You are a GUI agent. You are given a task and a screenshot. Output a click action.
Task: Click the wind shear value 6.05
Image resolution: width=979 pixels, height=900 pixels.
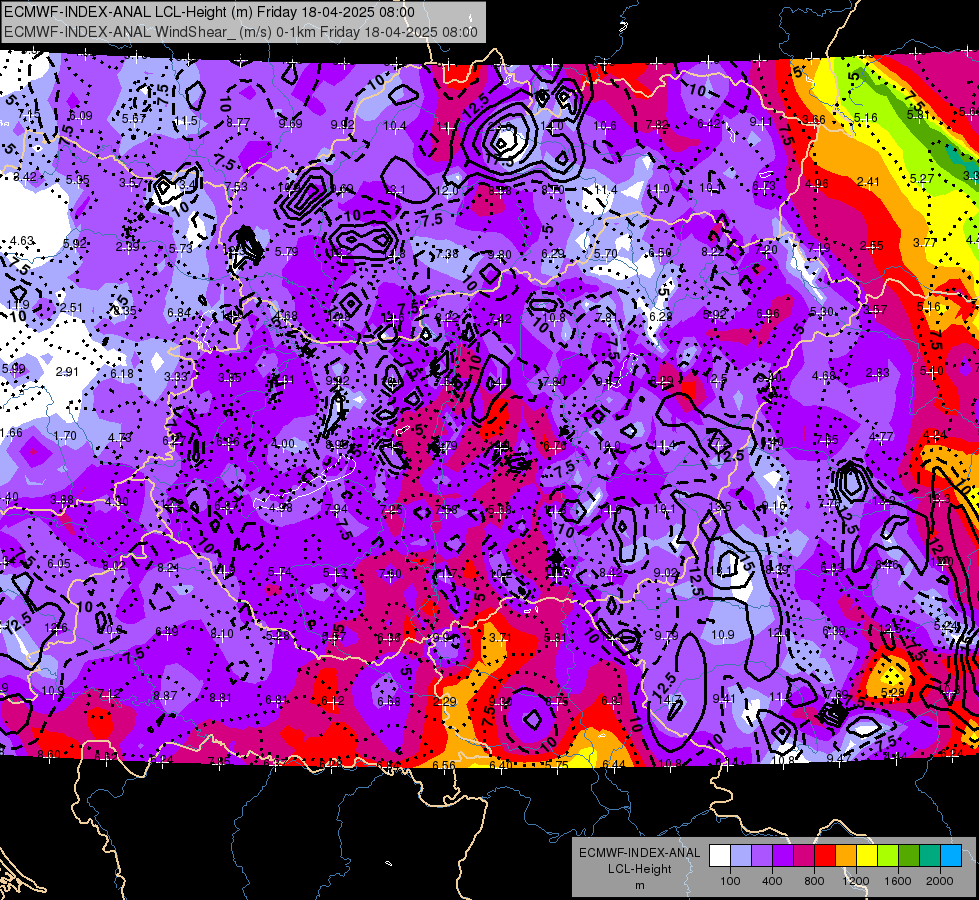click(x=59, y=564)
